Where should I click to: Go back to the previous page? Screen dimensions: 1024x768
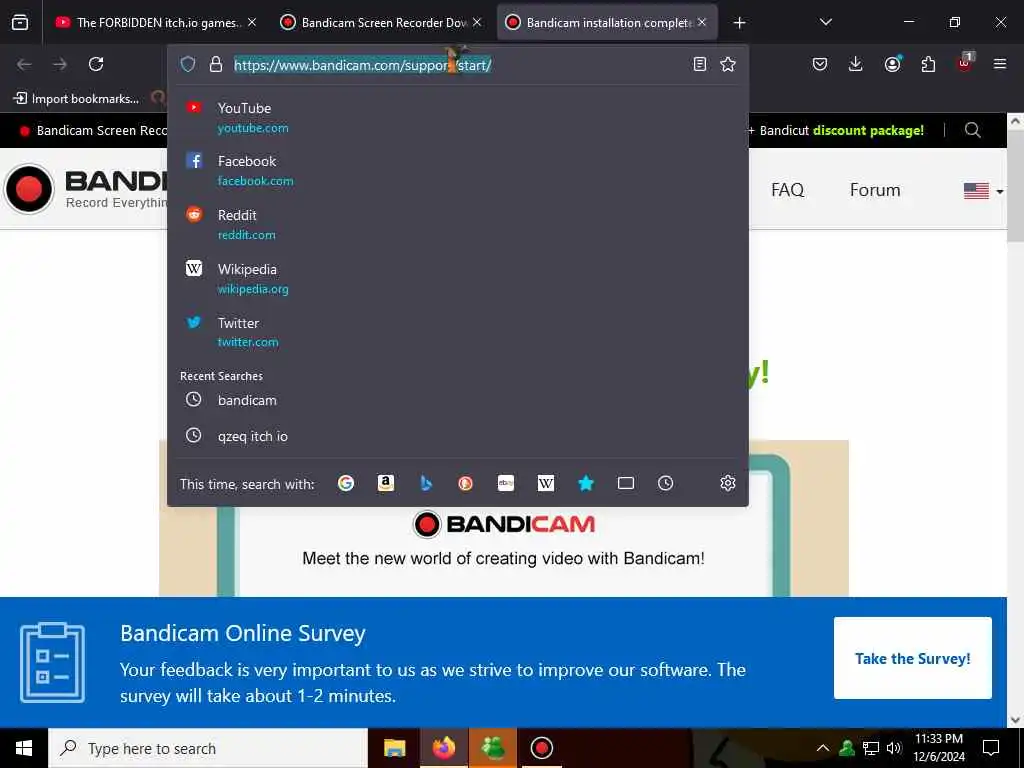tap(24, 64)
